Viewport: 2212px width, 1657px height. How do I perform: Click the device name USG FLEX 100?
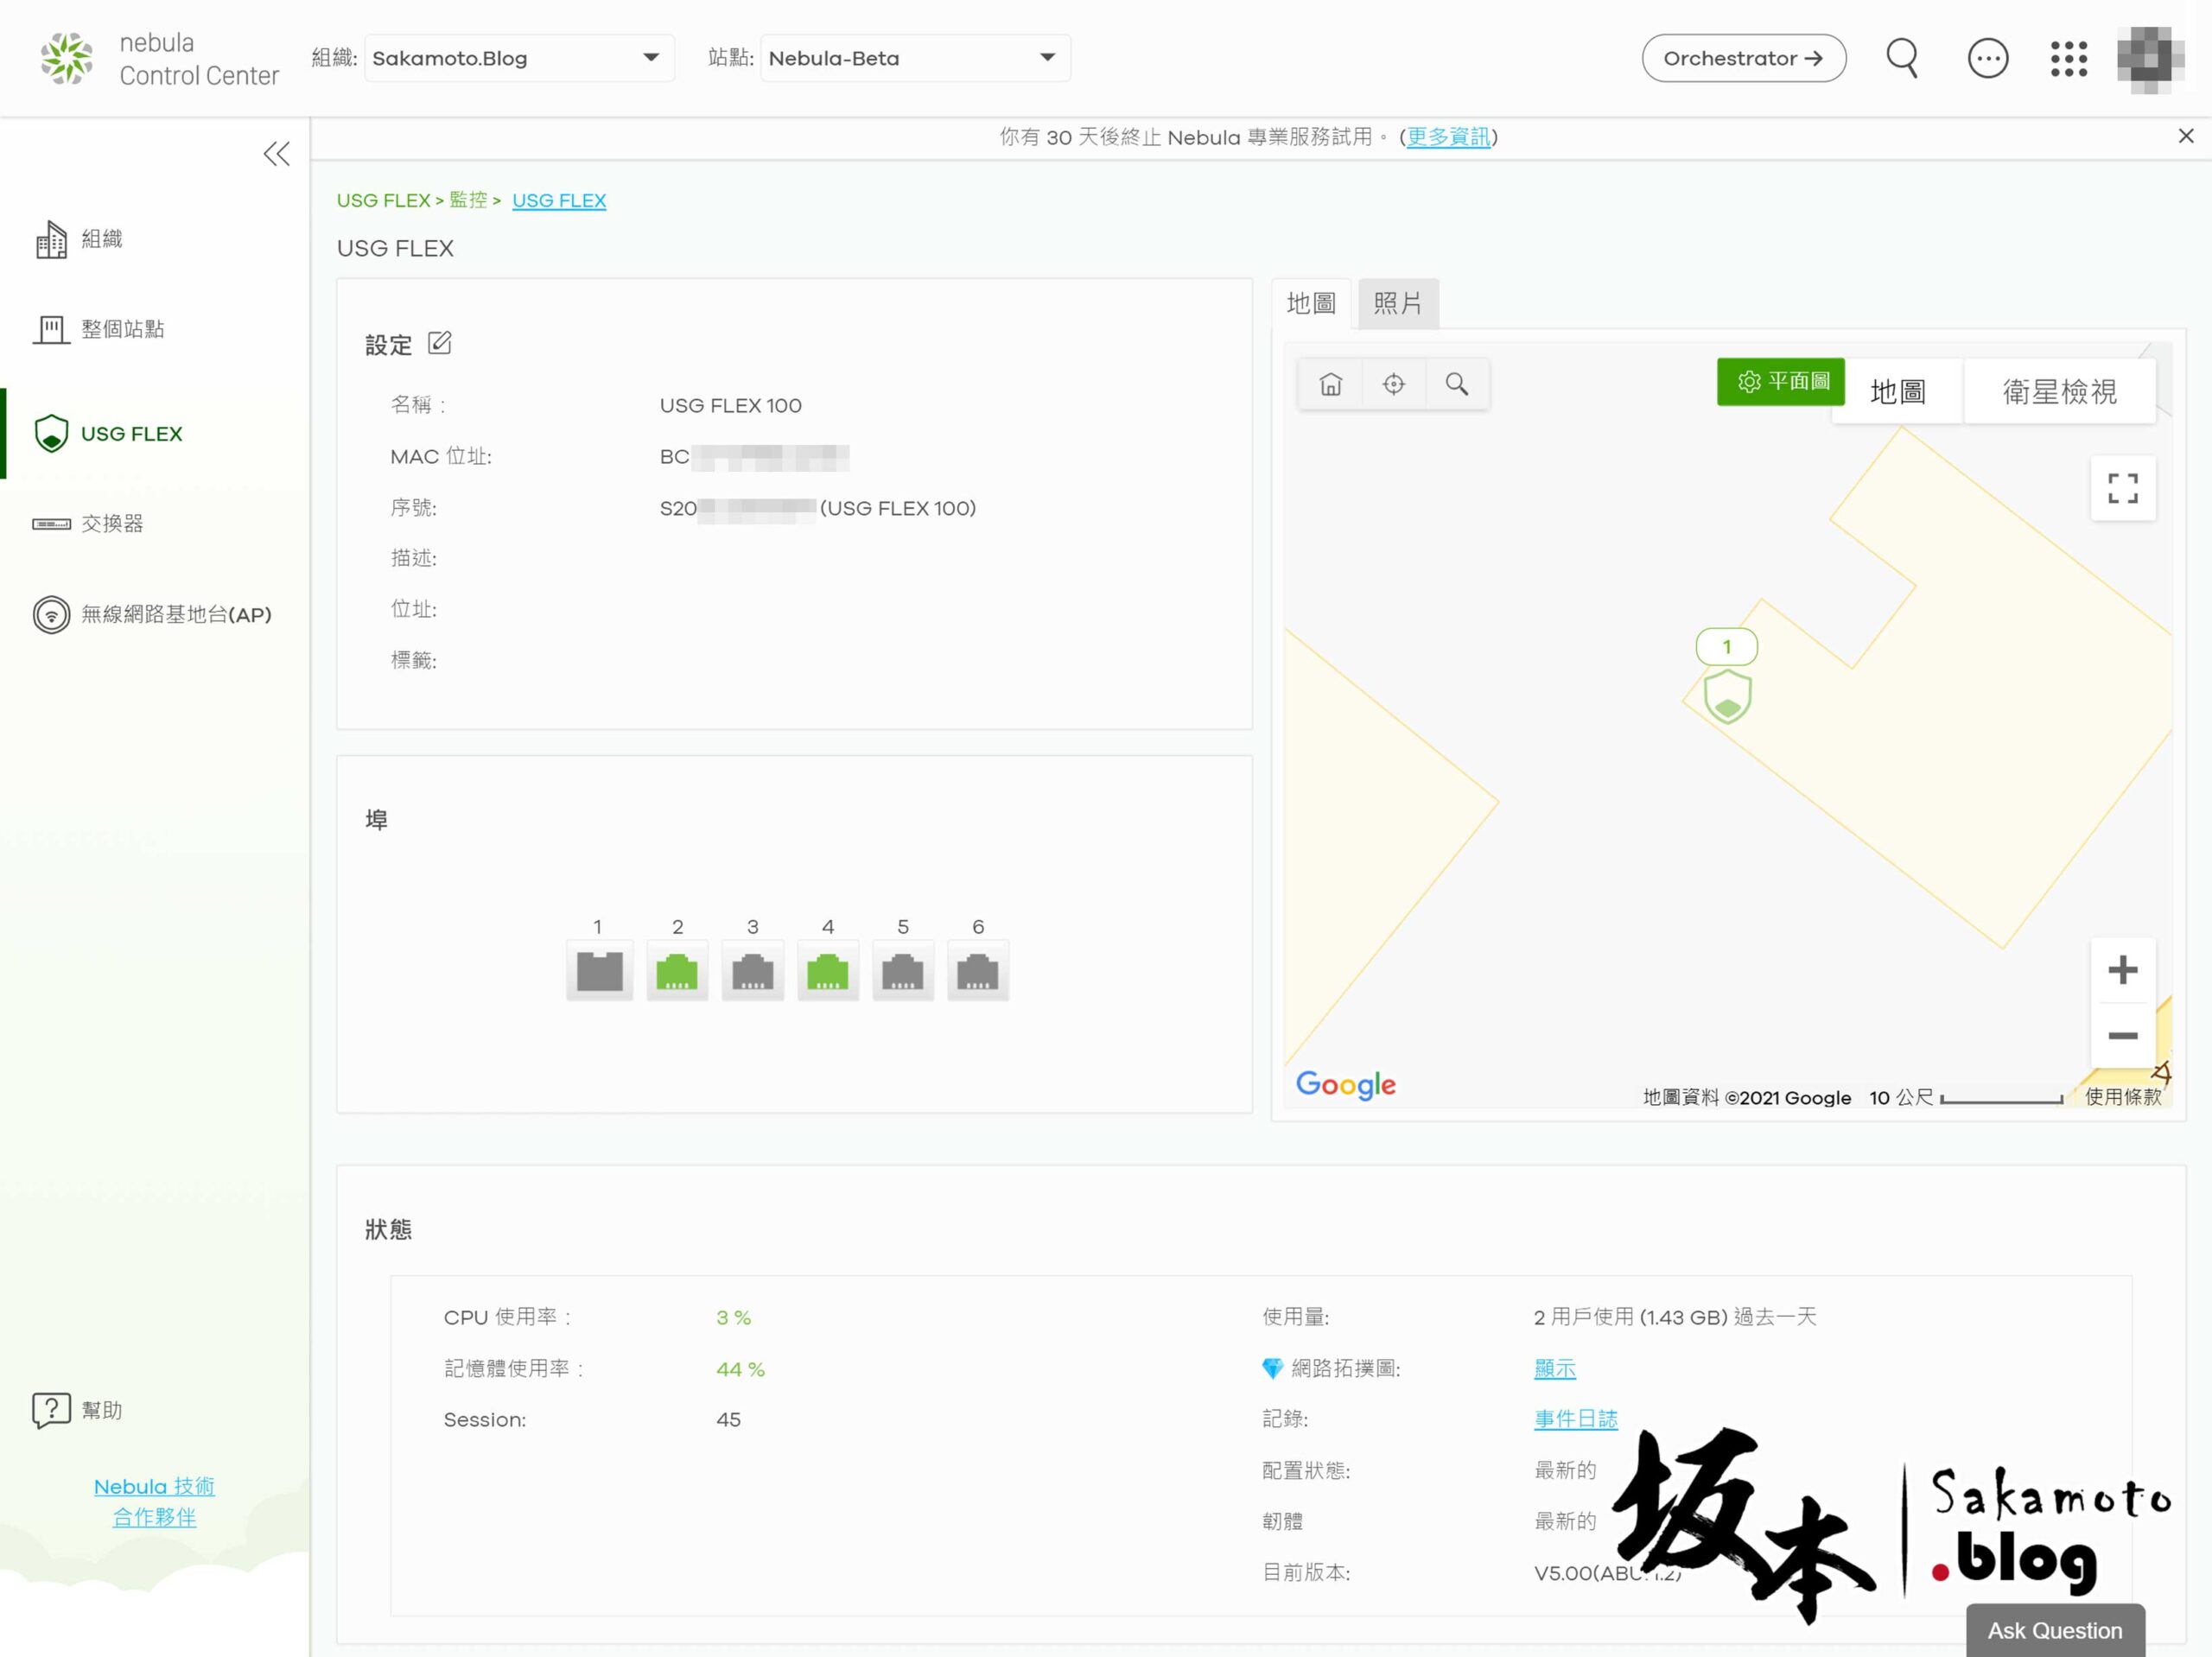730,405
